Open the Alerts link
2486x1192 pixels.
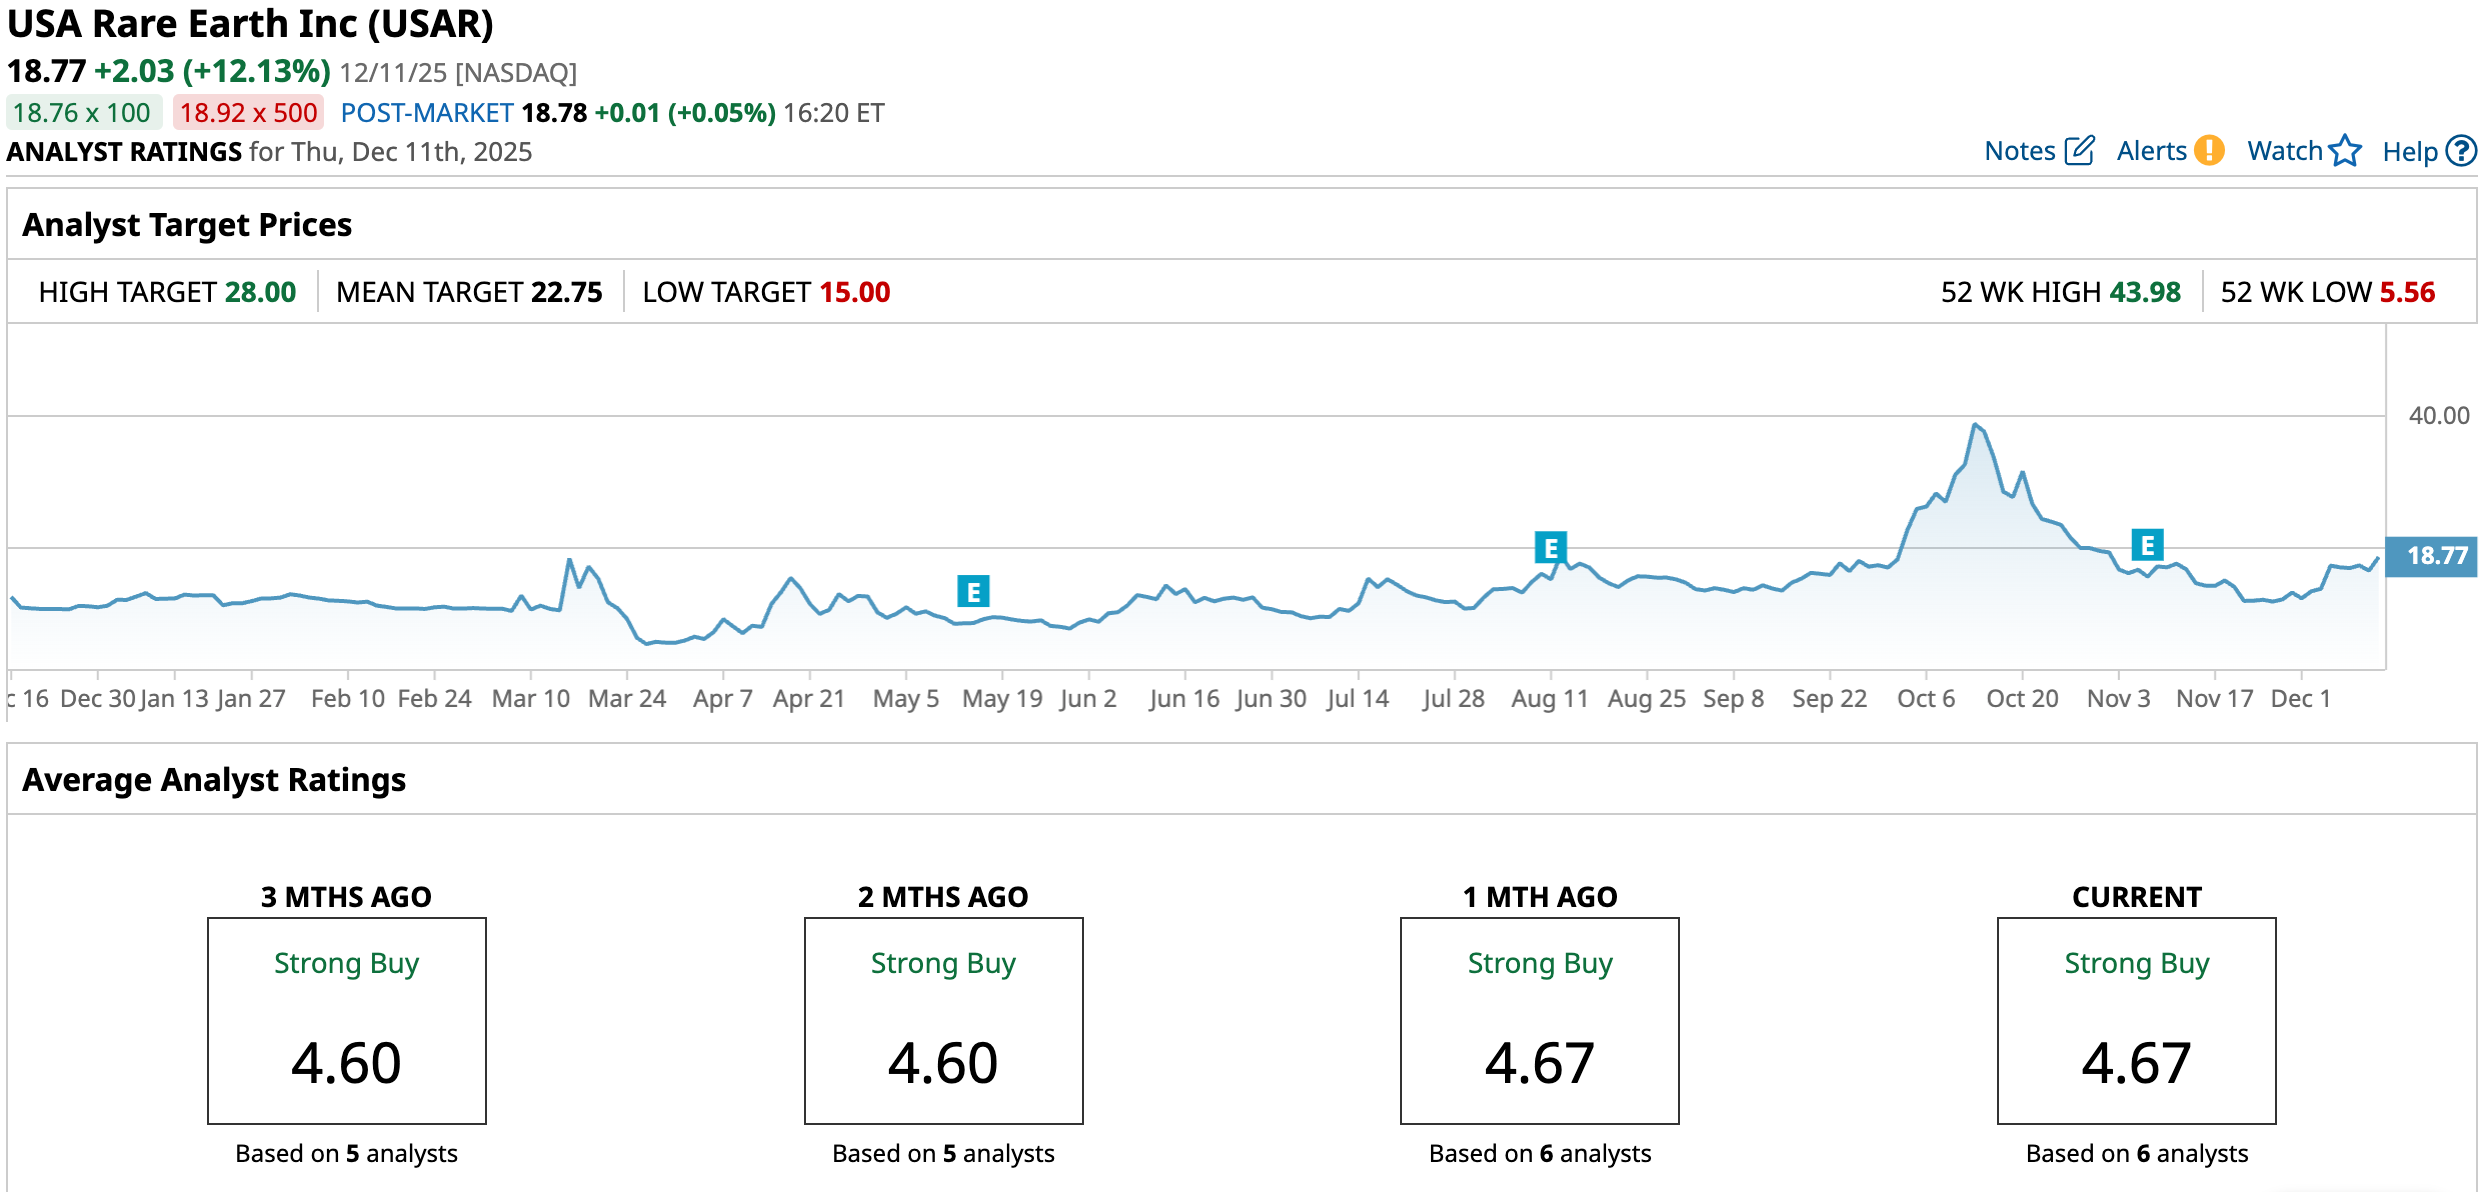[2151, 151]
